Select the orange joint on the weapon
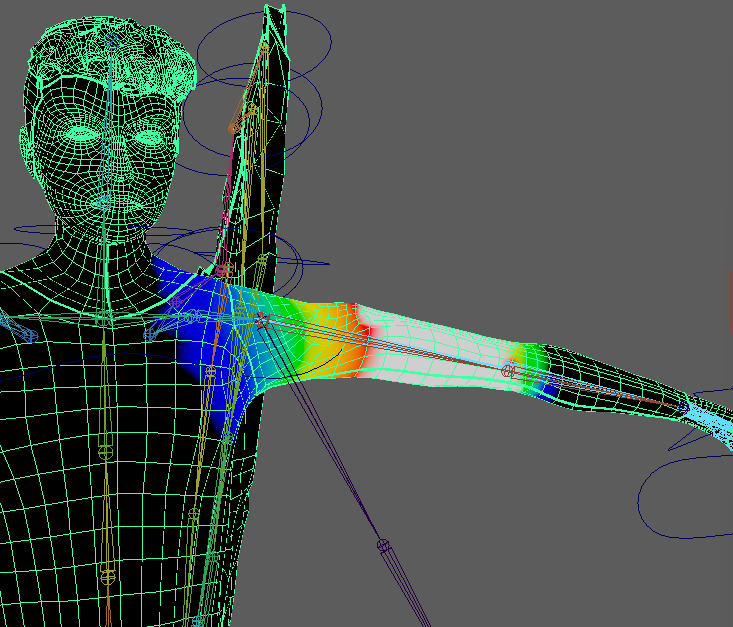Viewport: 733px width, 627px height. coord(234,127)
